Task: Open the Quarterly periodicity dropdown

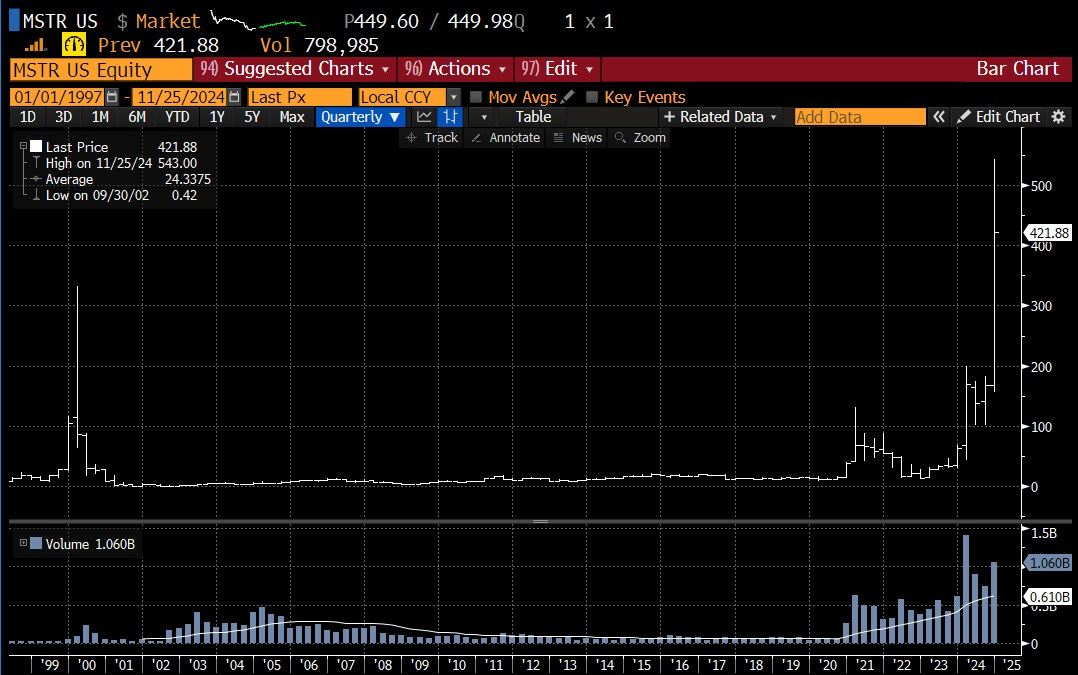Action: (x=360, y=117)
